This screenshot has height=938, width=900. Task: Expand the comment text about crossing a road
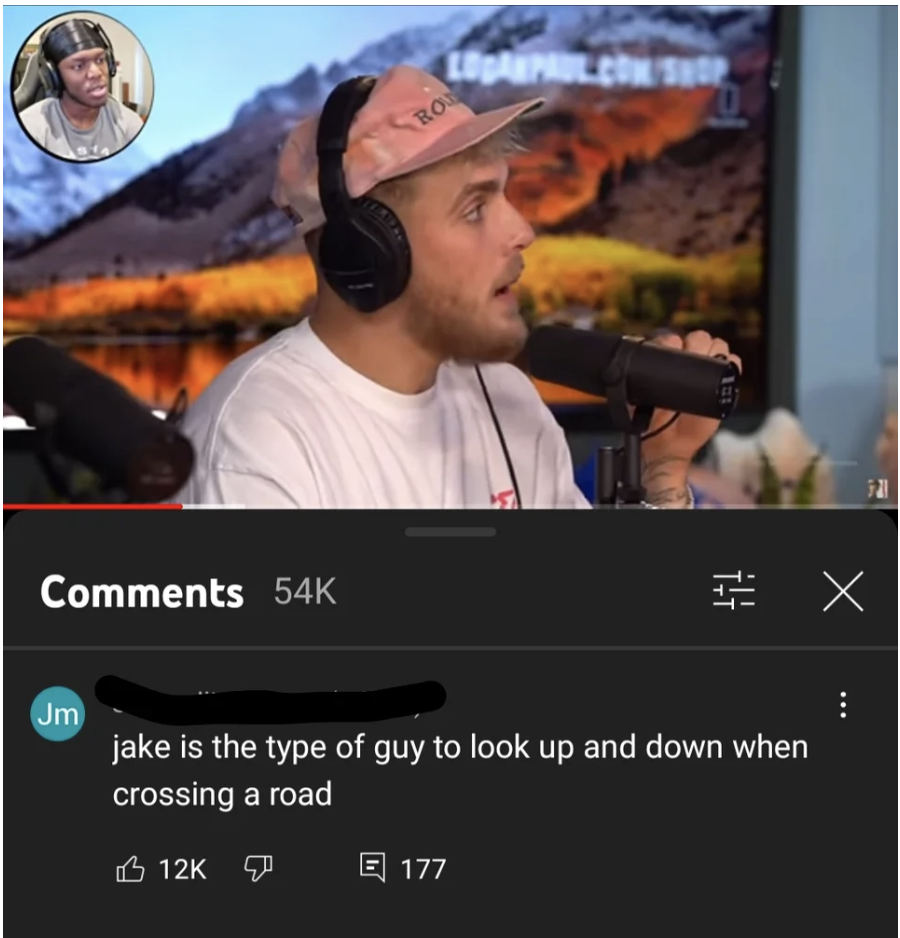coord(460,770)
